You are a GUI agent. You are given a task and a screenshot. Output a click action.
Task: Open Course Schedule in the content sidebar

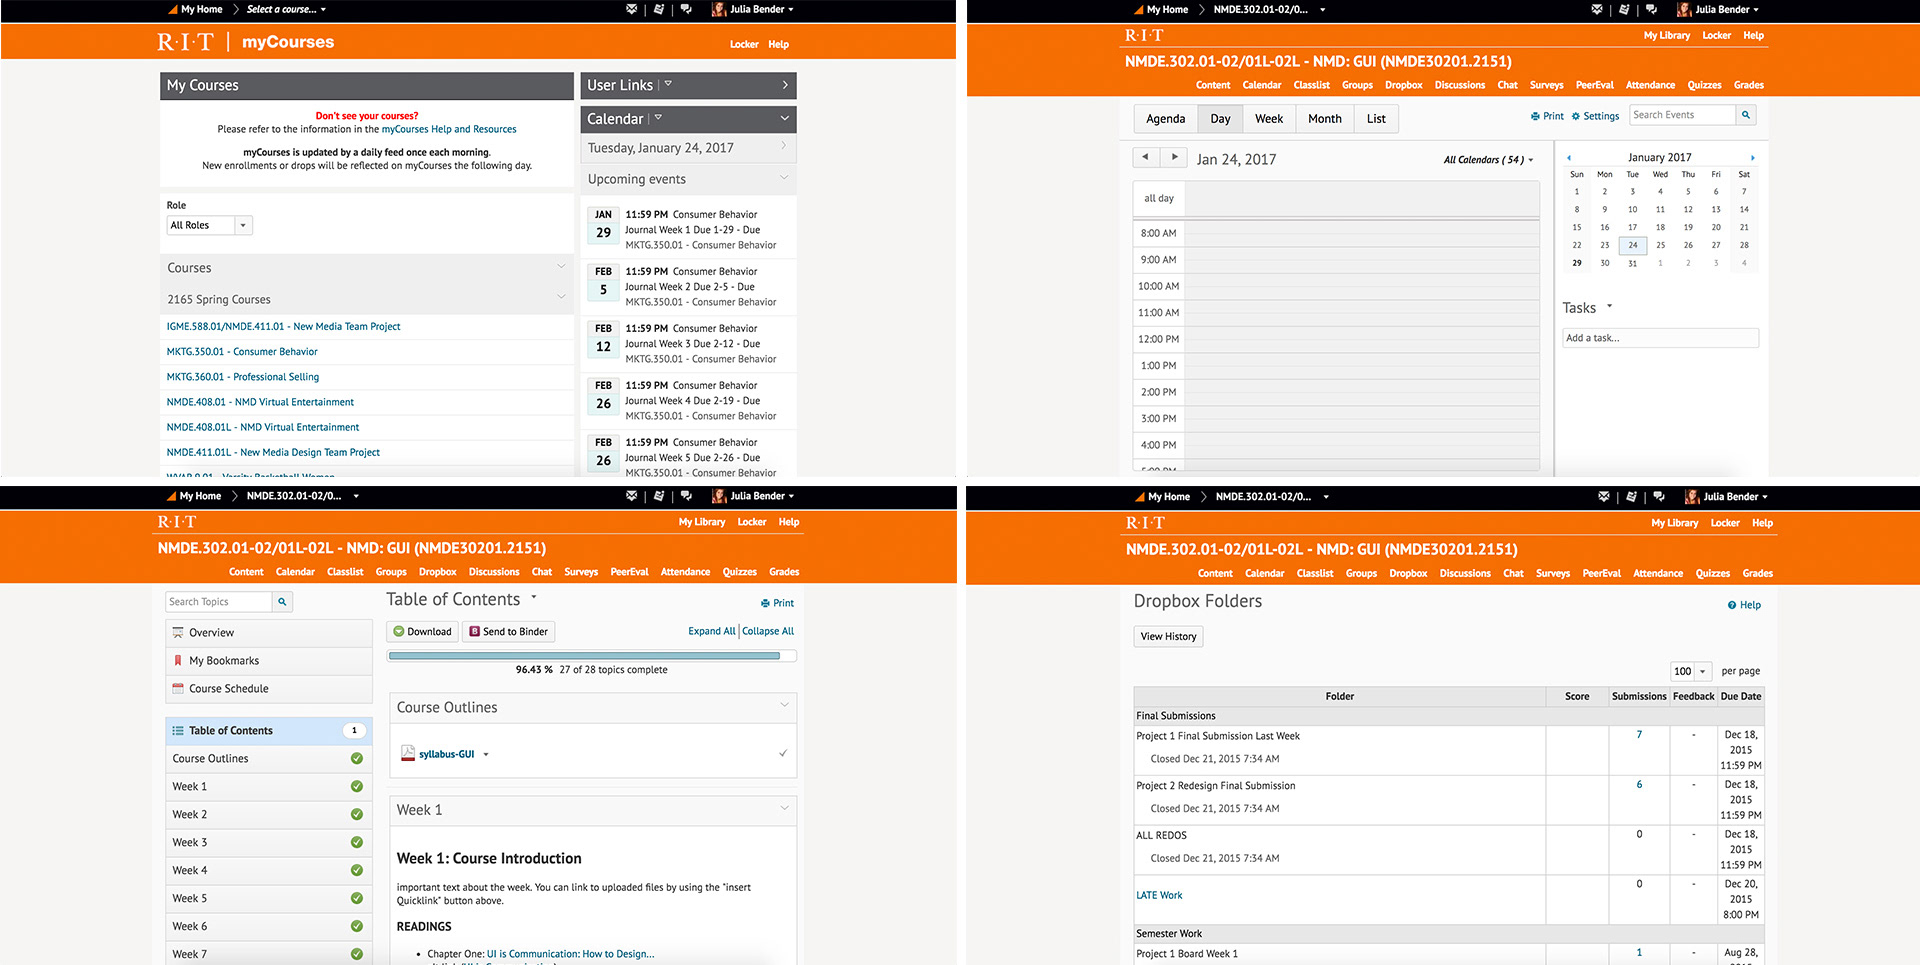(x=269, y=689)
